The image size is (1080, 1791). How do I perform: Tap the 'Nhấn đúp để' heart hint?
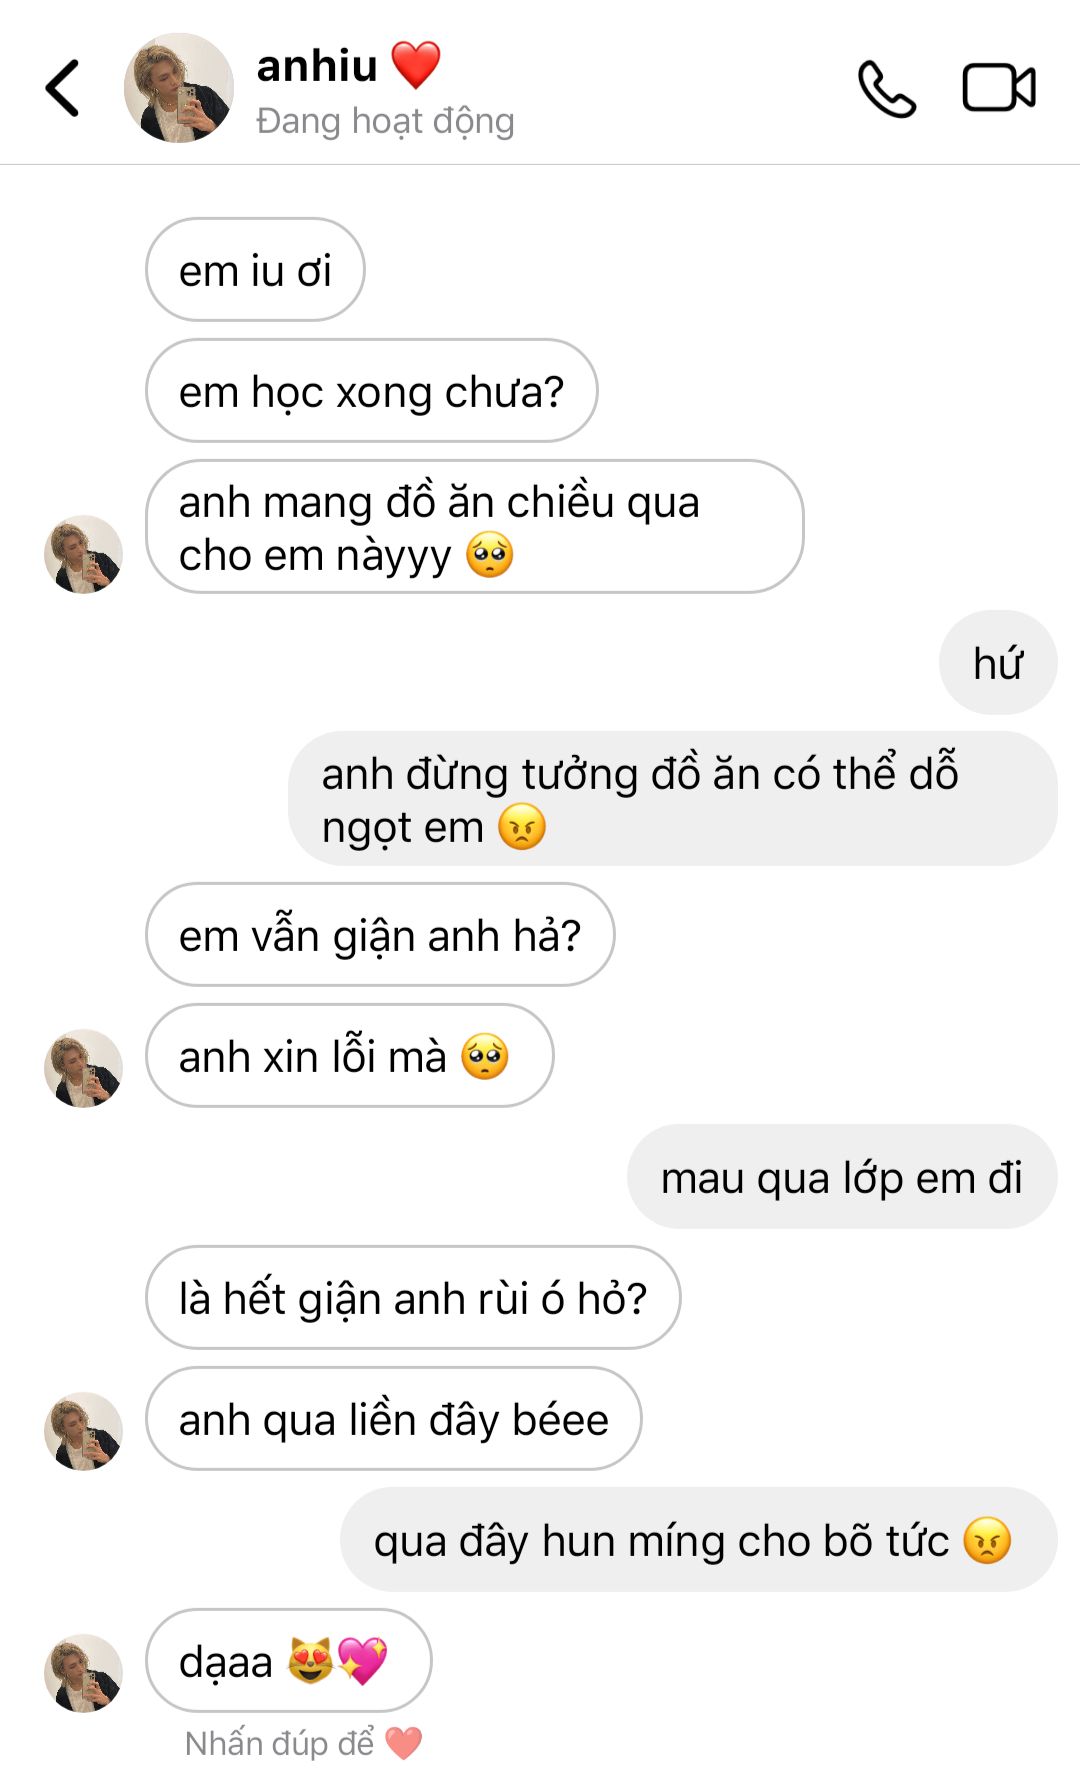click(303, 1743)
